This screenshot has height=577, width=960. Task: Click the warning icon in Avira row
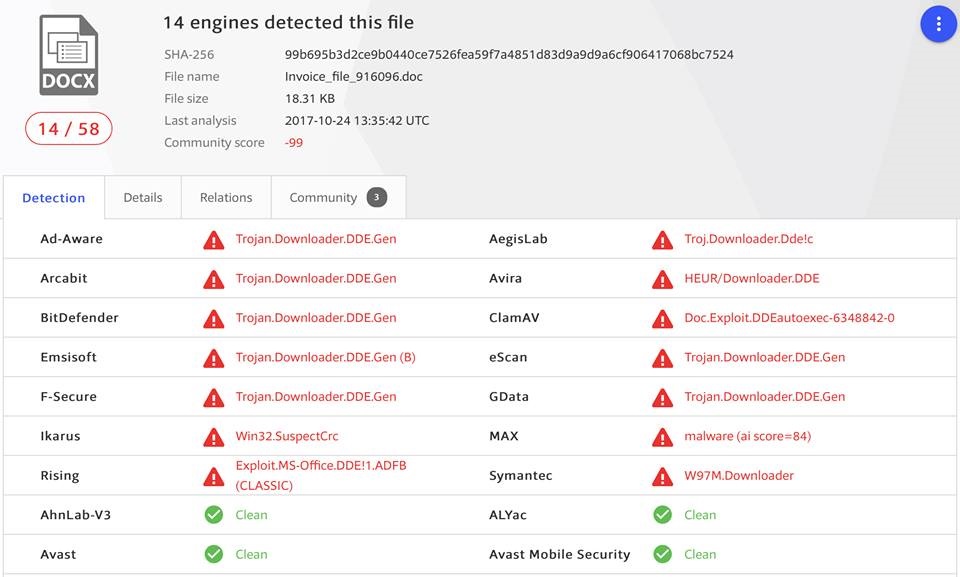click(x=662, y=279)
